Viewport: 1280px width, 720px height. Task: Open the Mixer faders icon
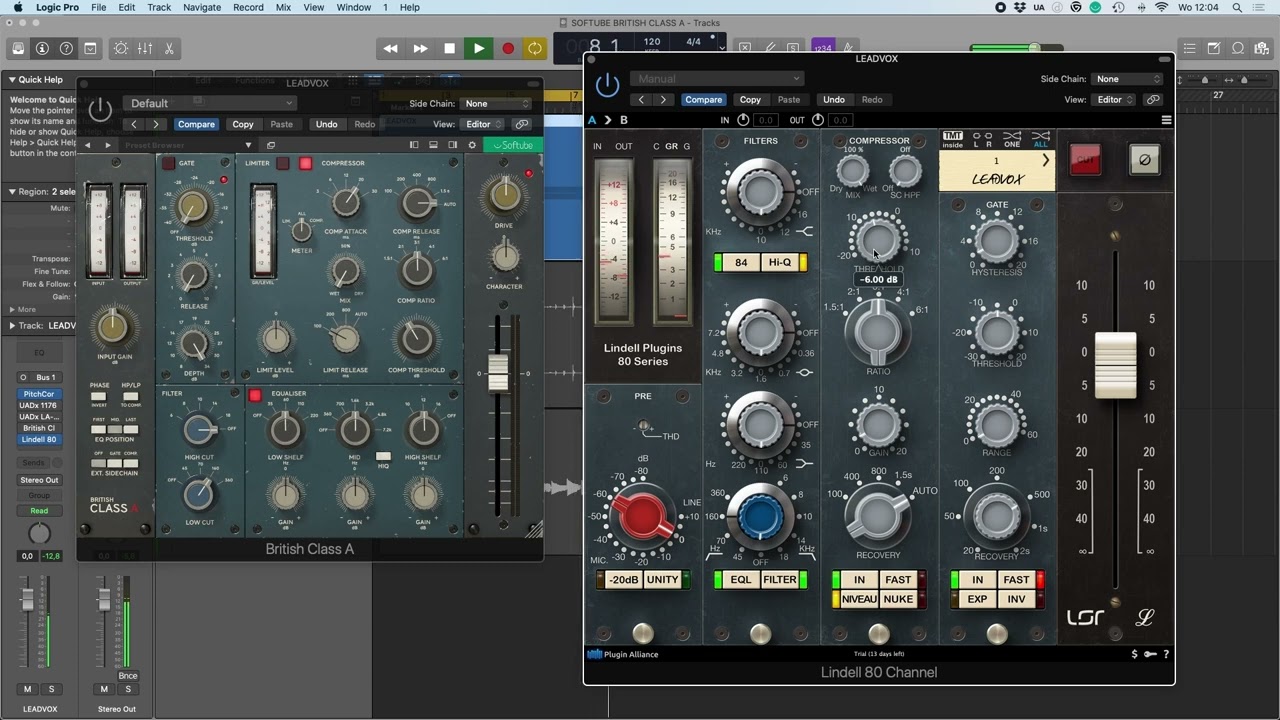(x=145, y=48)
